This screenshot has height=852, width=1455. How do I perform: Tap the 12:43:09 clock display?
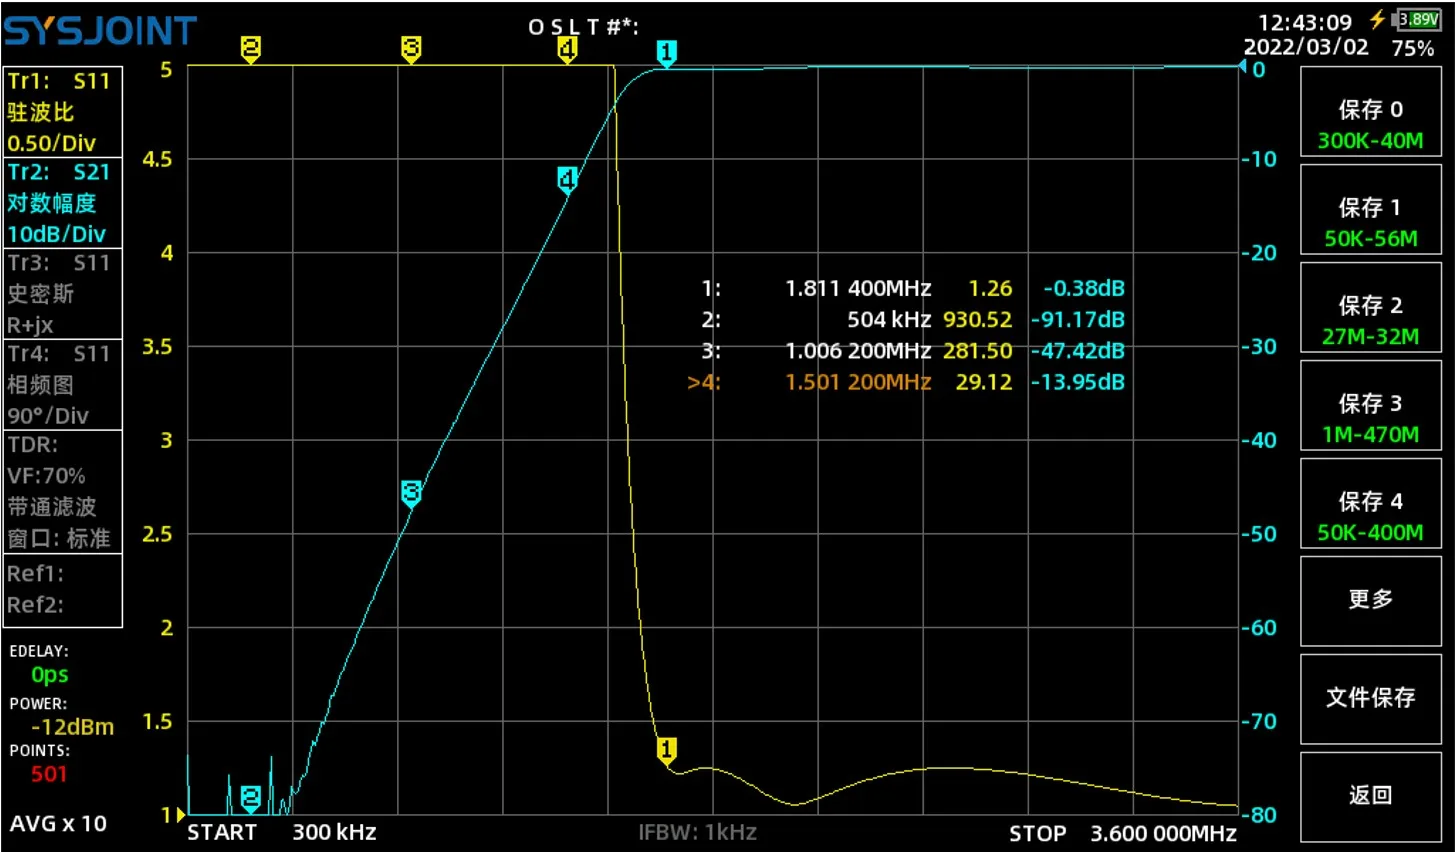point(1305,22)
